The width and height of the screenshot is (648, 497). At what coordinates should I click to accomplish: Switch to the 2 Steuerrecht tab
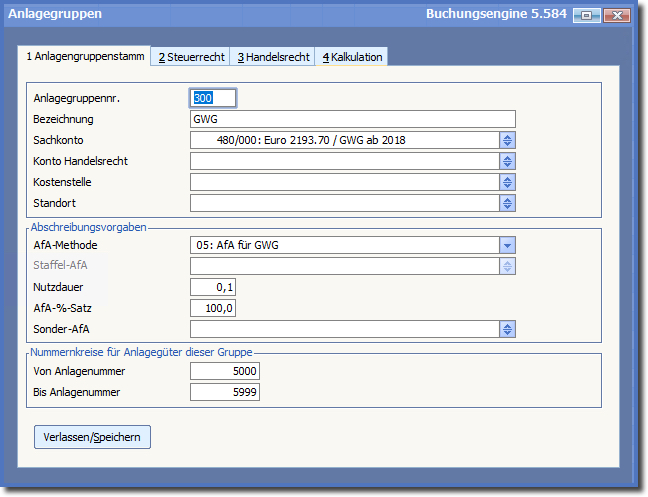[x=189, y=57]
